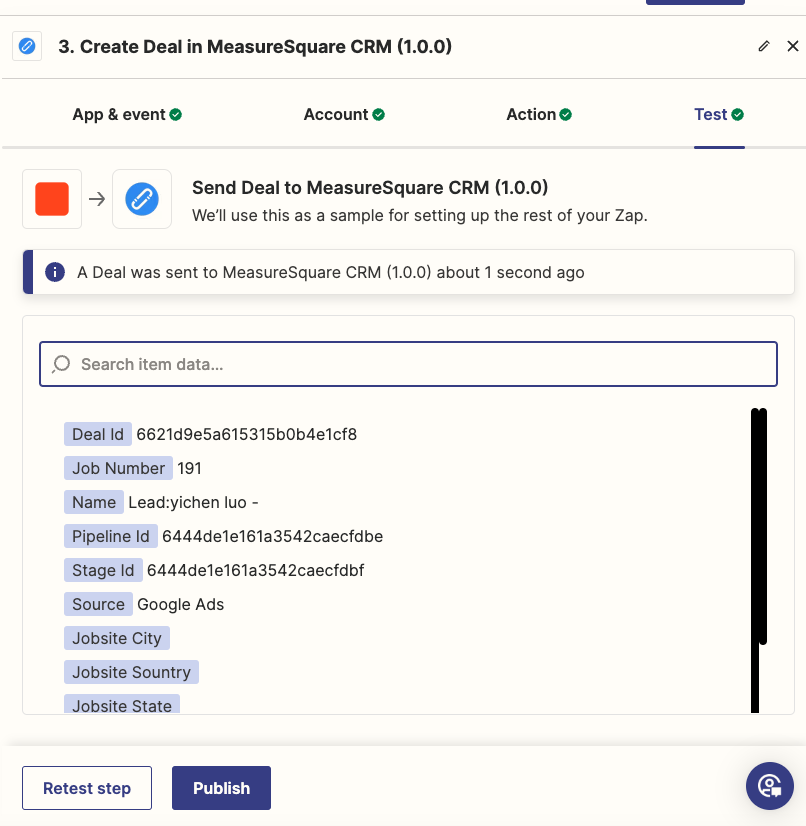Screen dimensions: 806x826
Task: Click the MeasureSquare app icon beside step title
Action: 27,46
